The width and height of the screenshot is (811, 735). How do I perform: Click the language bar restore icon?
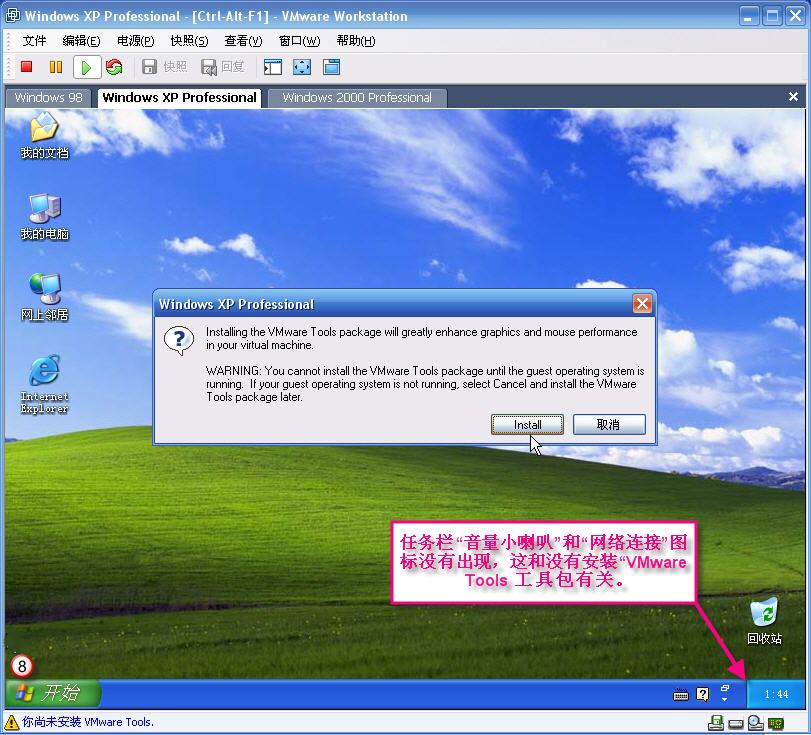click(x=725, y=688)
